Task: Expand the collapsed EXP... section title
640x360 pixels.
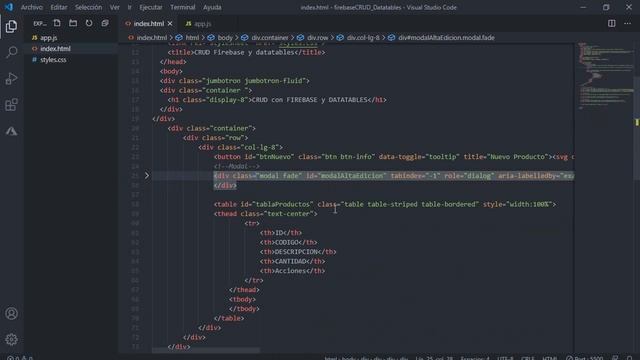Action: [x=40, y=24]
